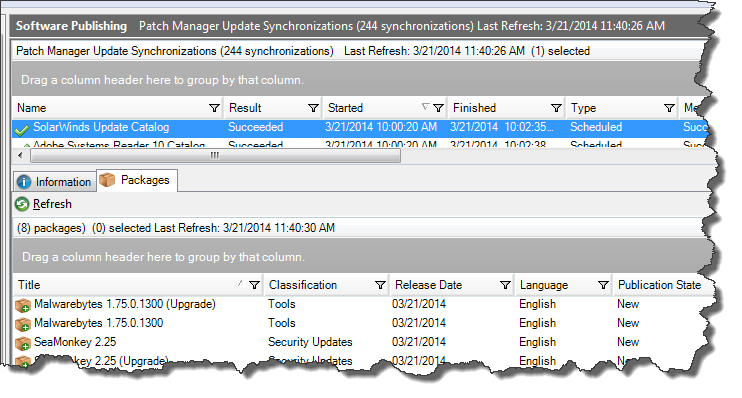Image resolution: width=742 pixels, height=398 pixels.
Task: Sort by the Publication State column header
Action: (x=661, y=285)
